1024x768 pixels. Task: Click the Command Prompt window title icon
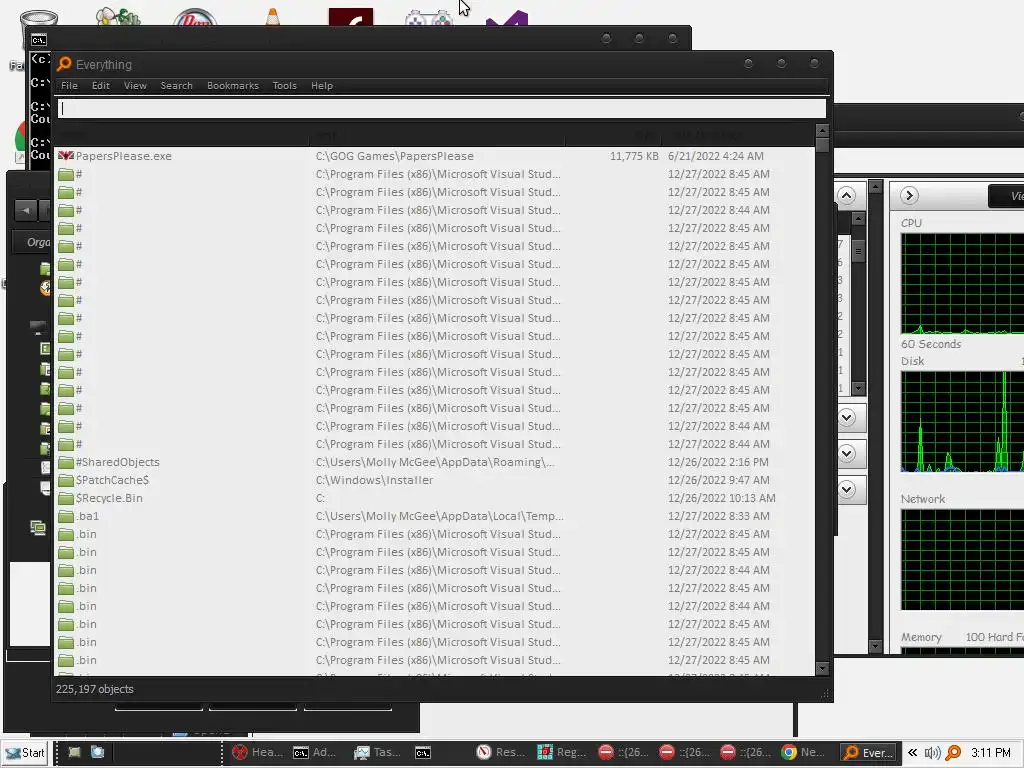click(x=39, y=40)
